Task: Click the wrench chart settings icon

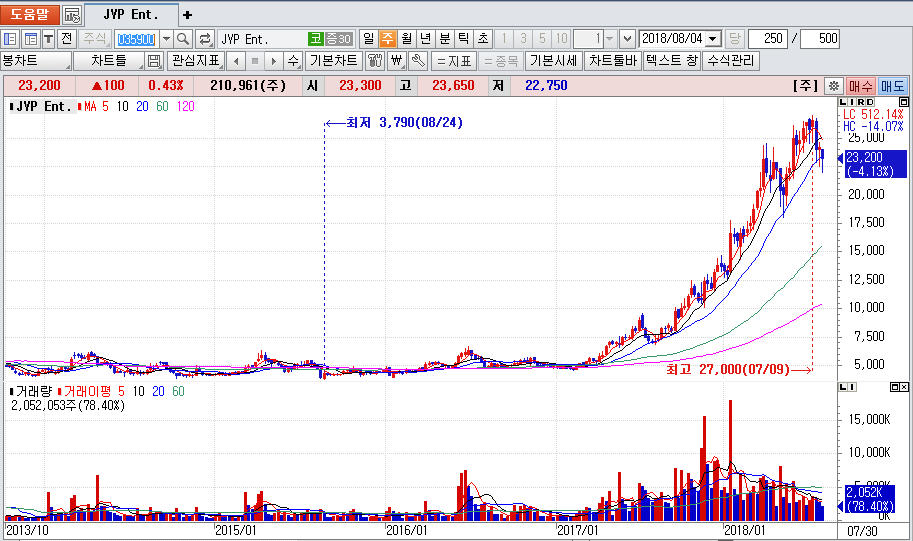Action: click(417, 61)
